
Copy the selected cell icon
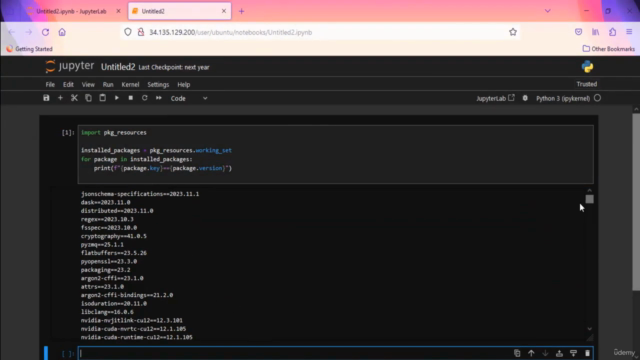tap(88, 98)
